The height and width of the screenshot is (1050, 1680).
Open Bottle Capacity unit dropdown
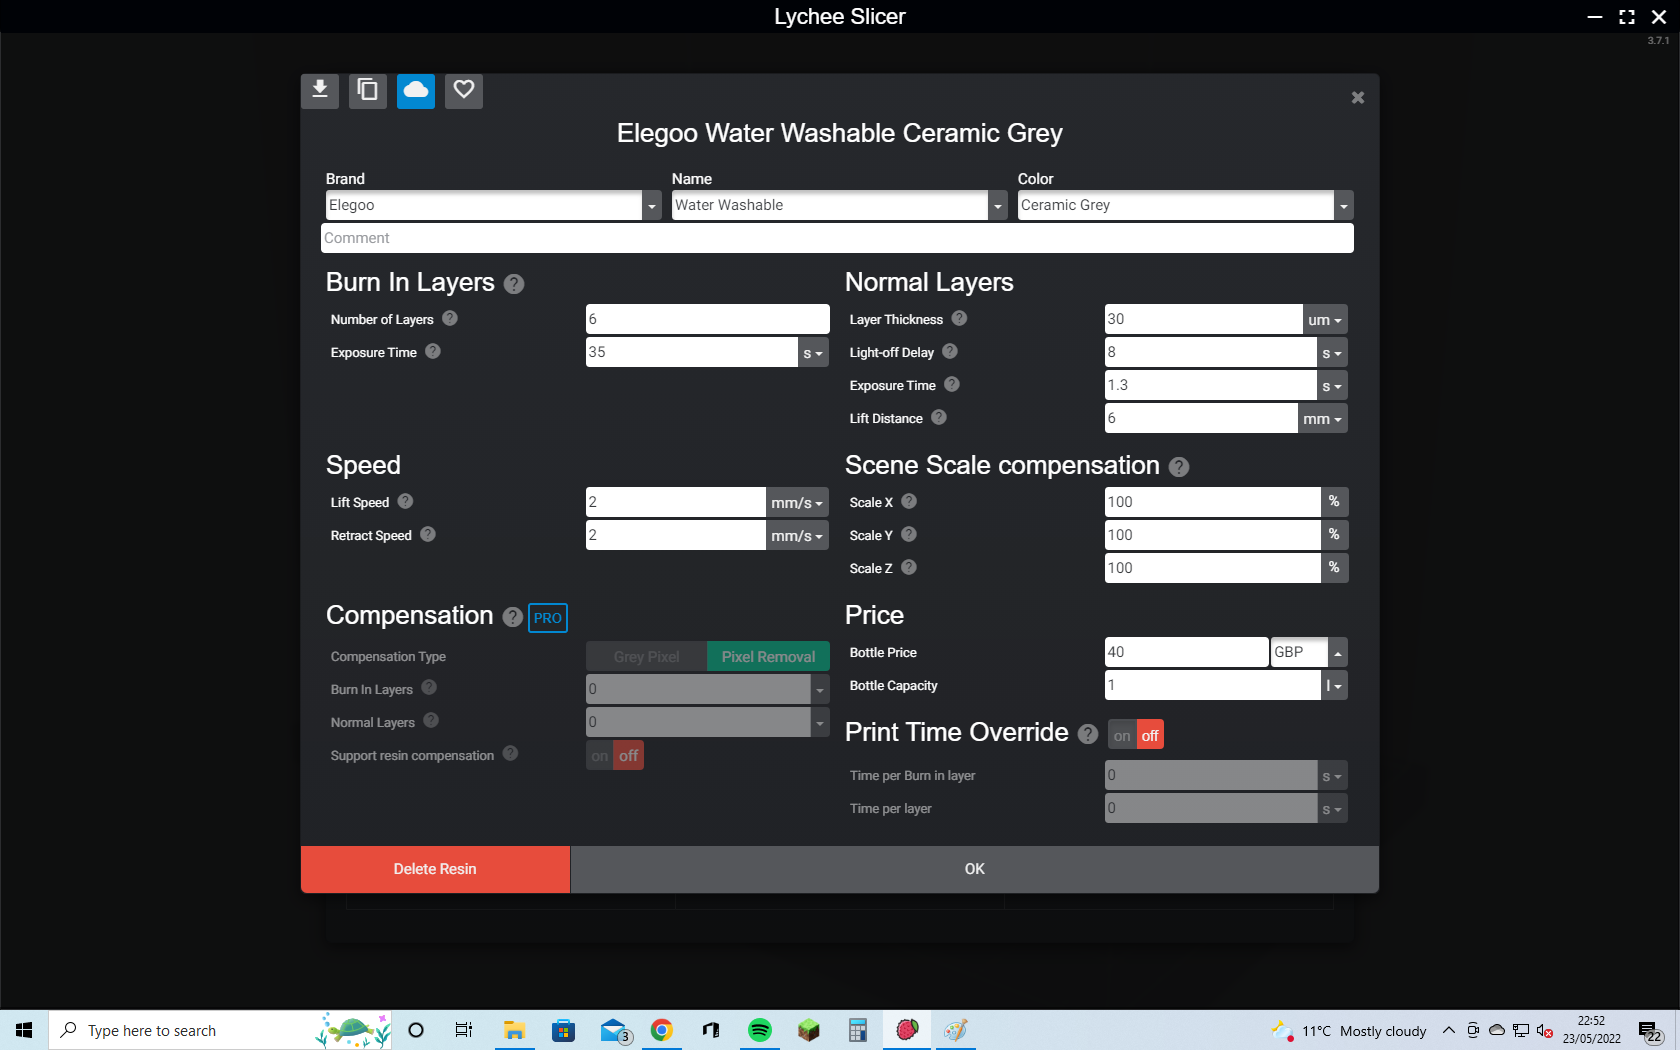tap(1334, 685)
